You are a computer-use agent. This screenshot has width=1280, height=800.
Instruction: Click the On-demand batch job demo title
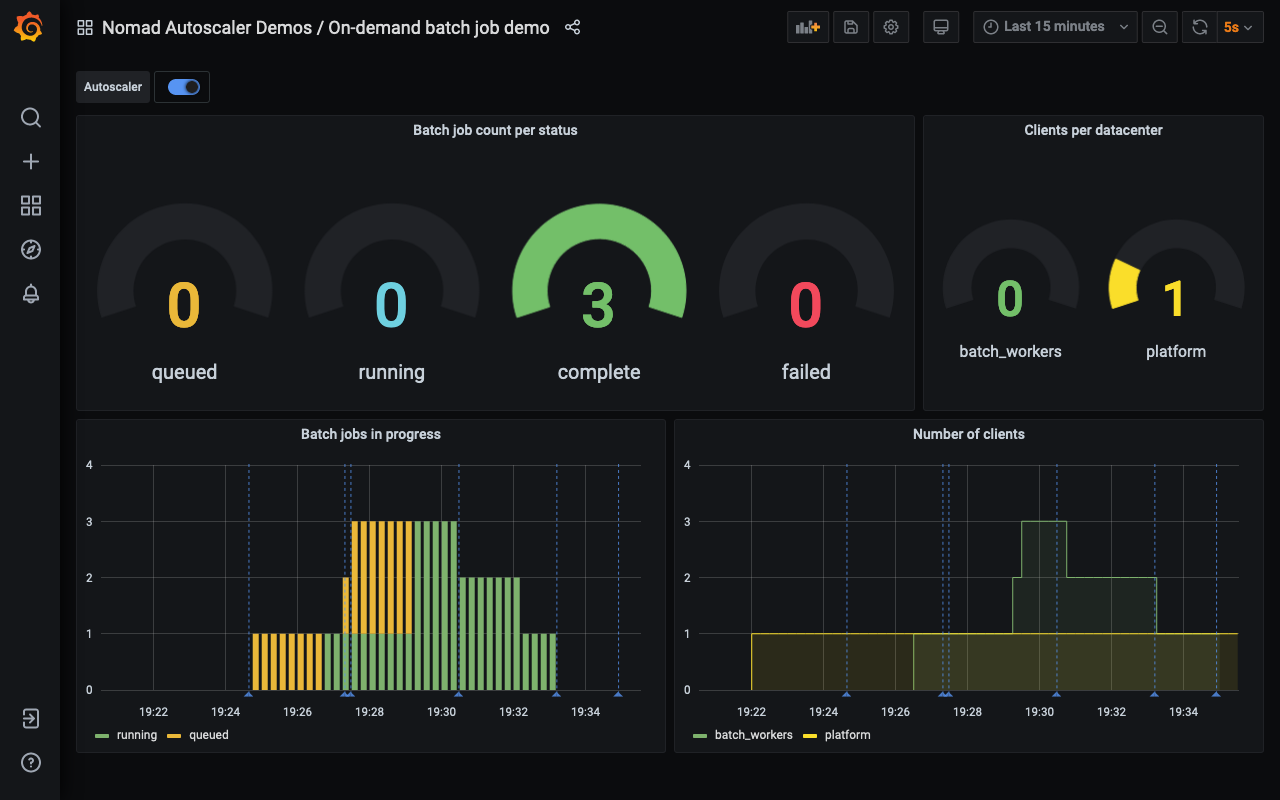click(439, 28)
